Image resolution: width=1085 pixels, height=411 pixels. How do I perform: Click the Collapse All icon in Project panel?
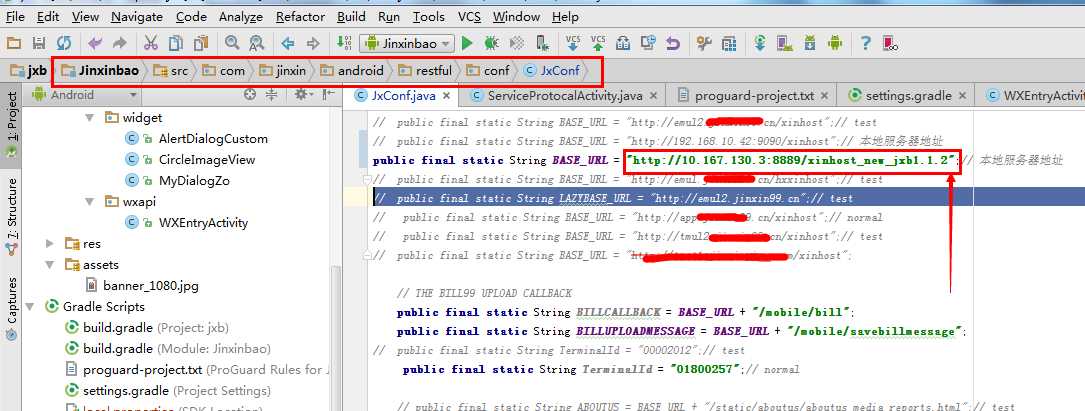[272, 95]
